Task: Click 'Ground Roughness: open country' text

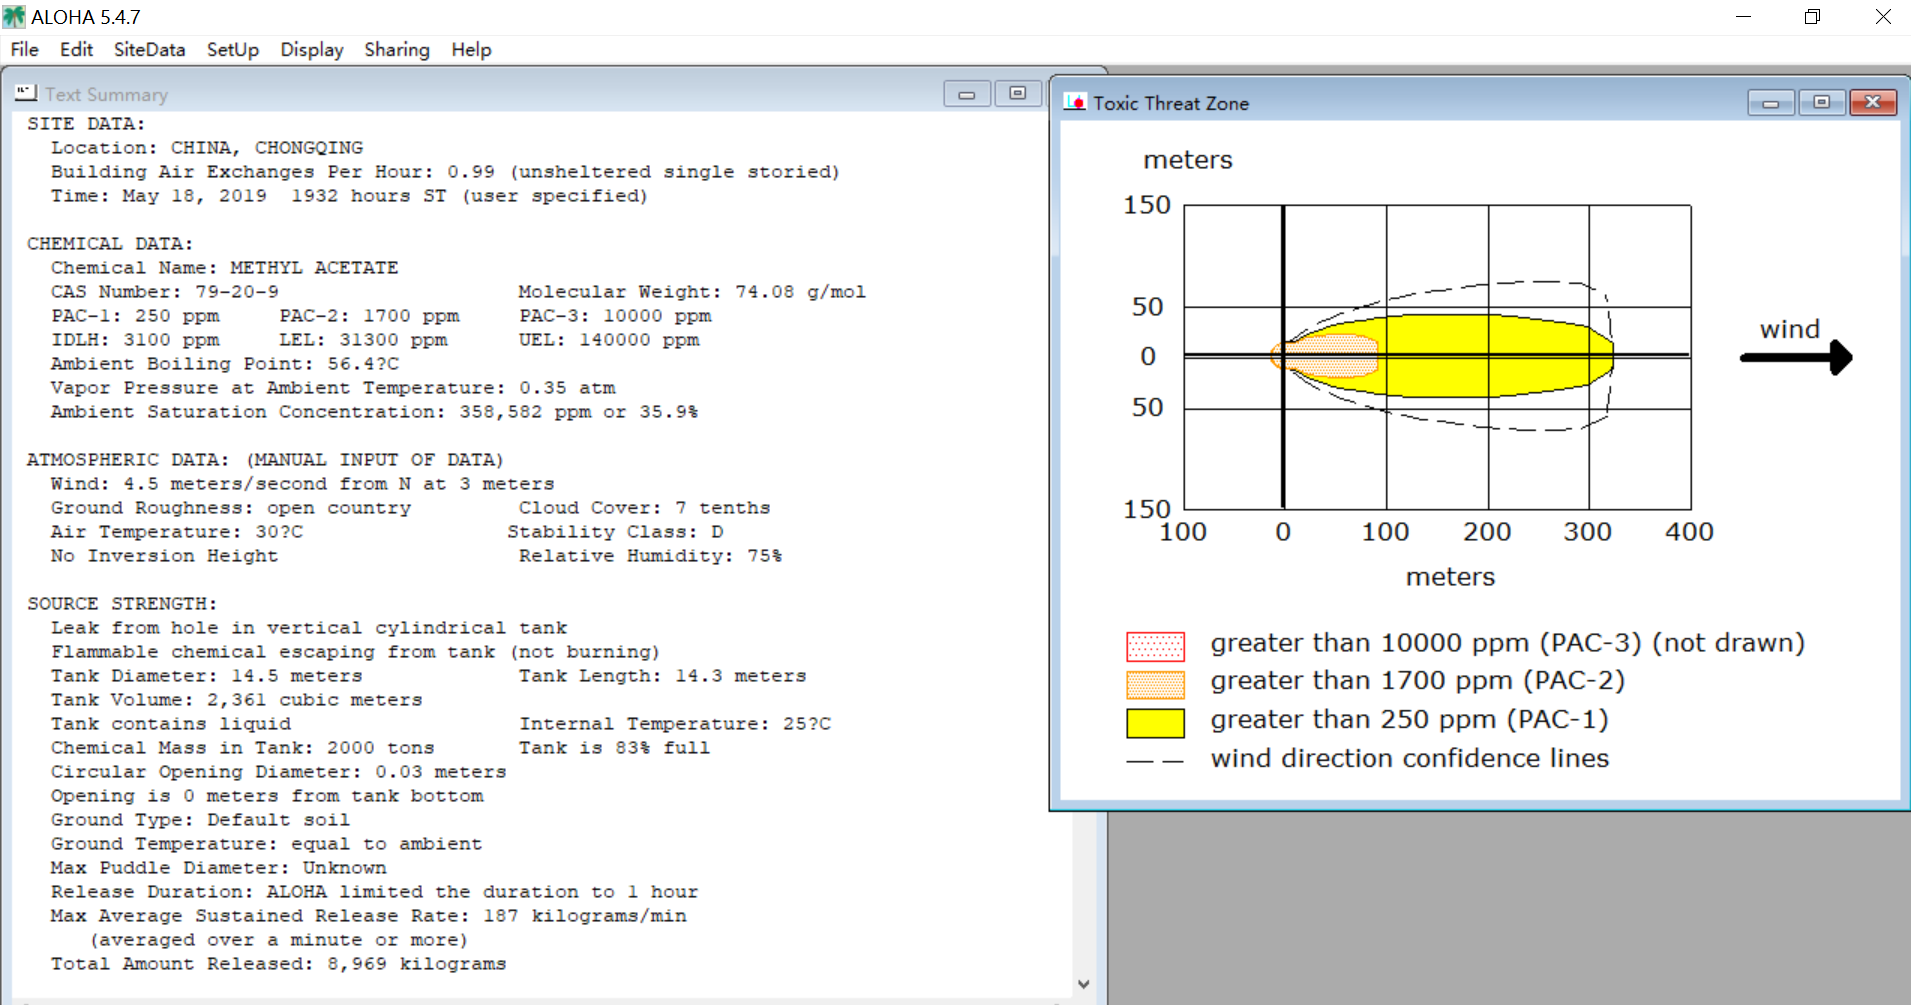Action: click(x=231, y=508)
